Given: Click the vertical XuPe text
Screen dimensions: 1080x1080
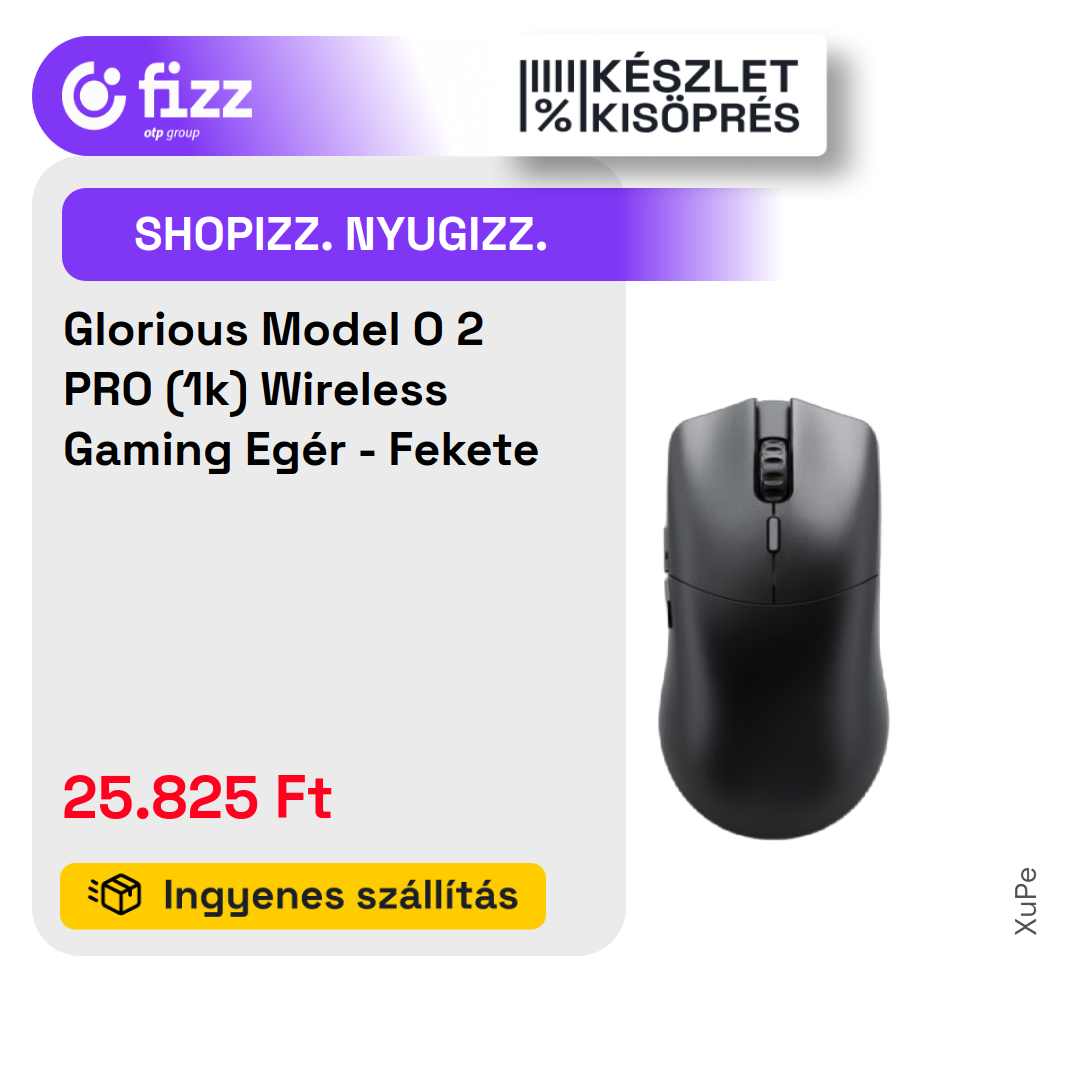Looking at the screenshot, I should tap(1026, 901).
